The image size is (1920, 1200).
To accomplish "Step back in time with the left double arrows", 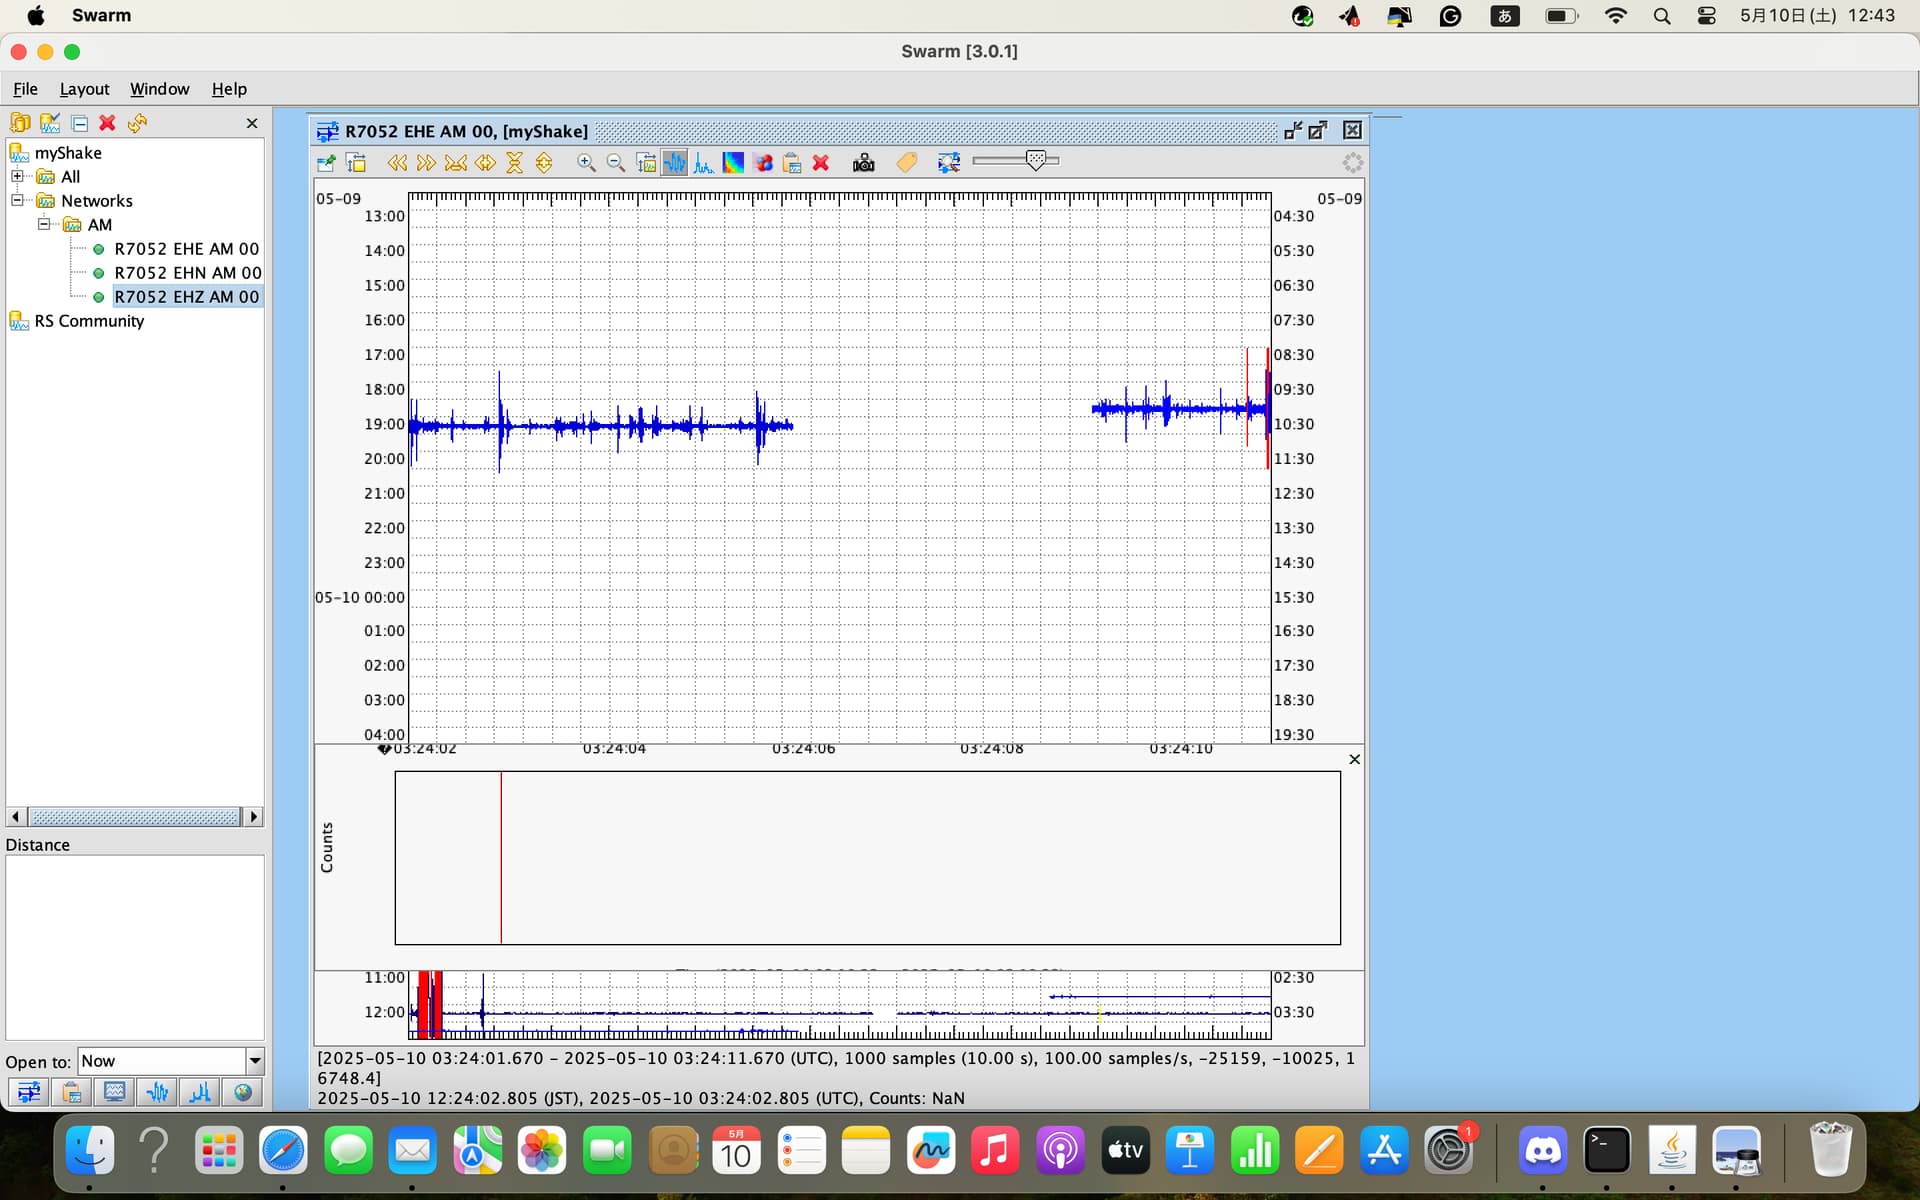I will pos(397,163).
